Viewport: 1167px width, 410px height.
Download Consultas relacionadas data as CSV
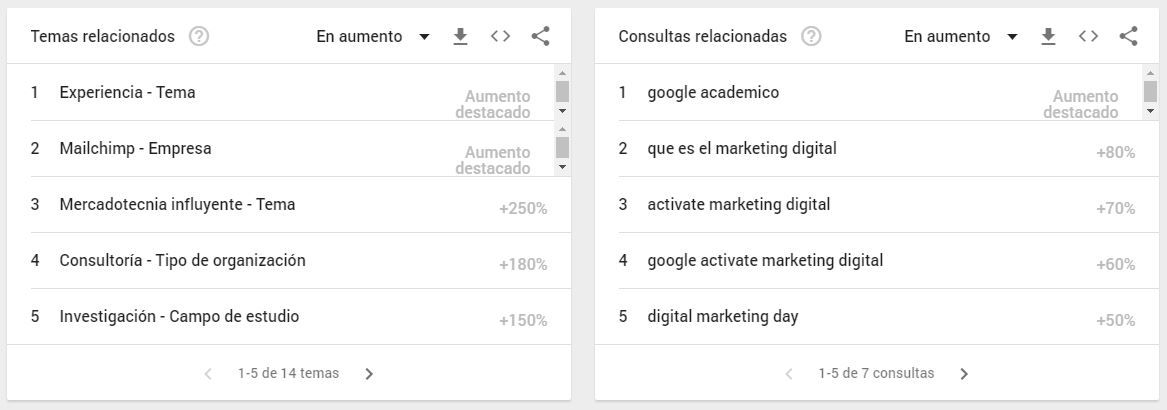[x=1048, y=37]
